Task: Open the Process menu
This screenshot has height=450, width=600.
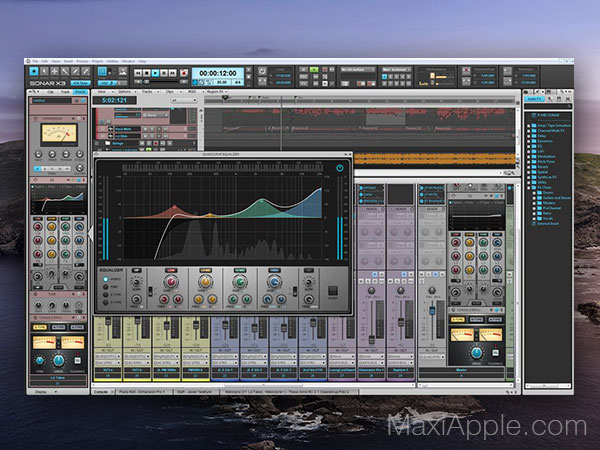Action: [x=82, y=61]
